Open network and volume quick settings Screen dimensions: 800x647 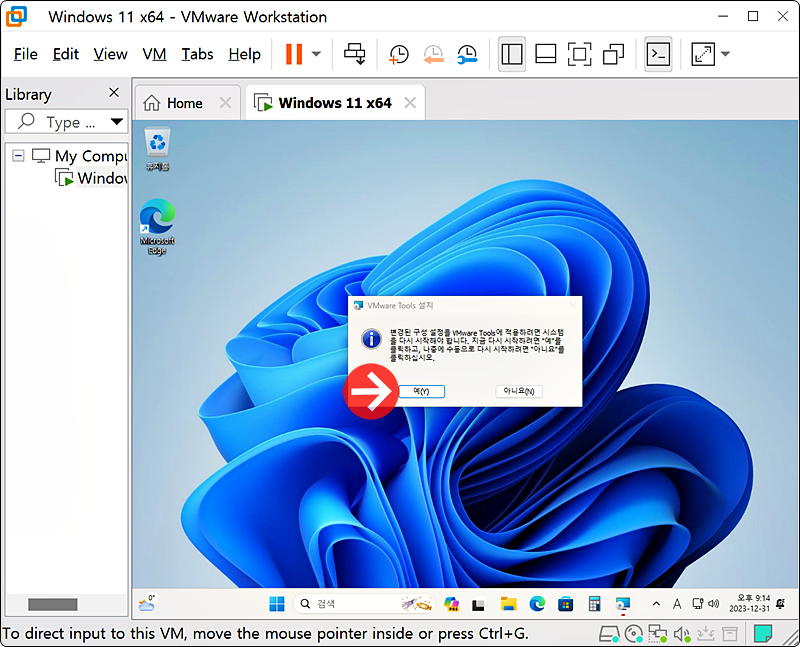706,604
